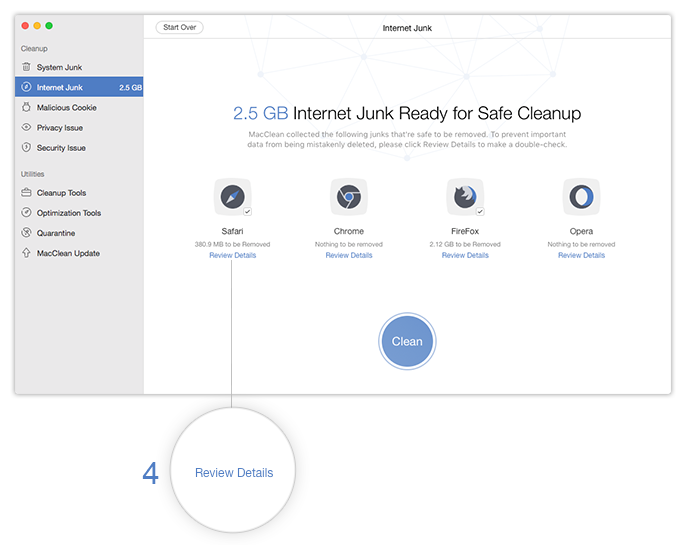This screenshot has height=545, width=680.
Task: Click the System Junk trash icon
Action: (27, 67)
